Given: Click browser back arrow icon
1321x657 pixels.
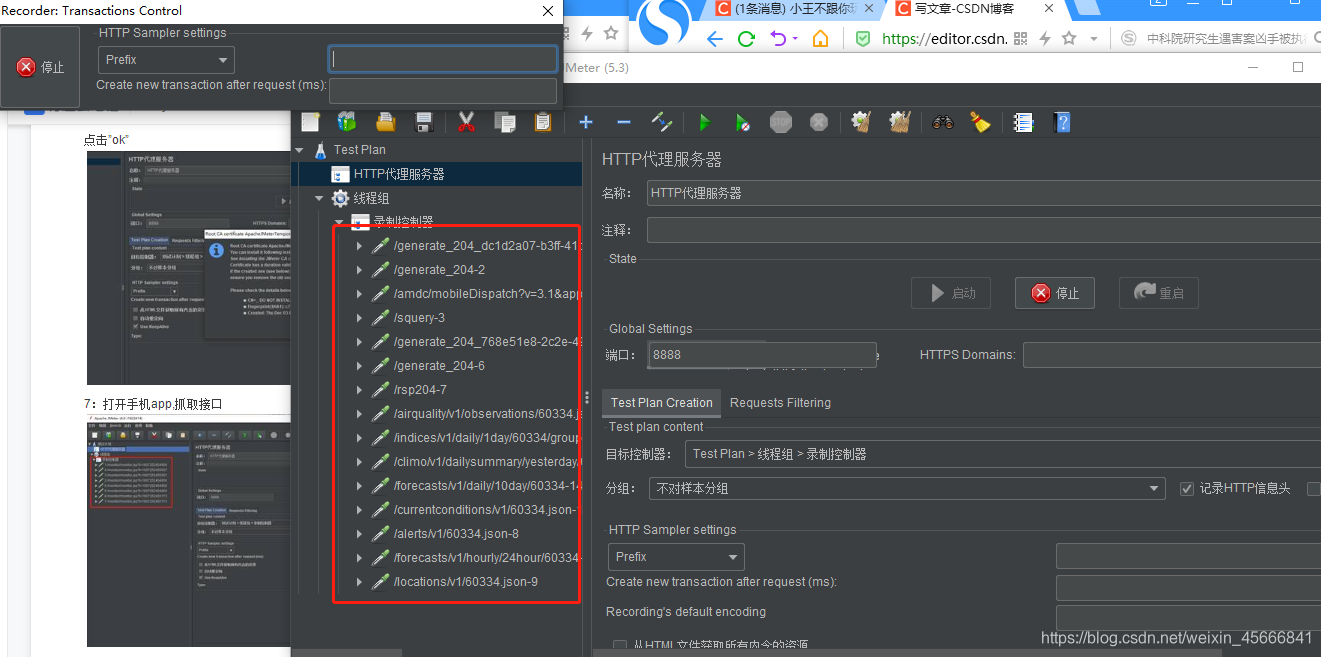Looking at the screenshot, I should tap(714, 40).
